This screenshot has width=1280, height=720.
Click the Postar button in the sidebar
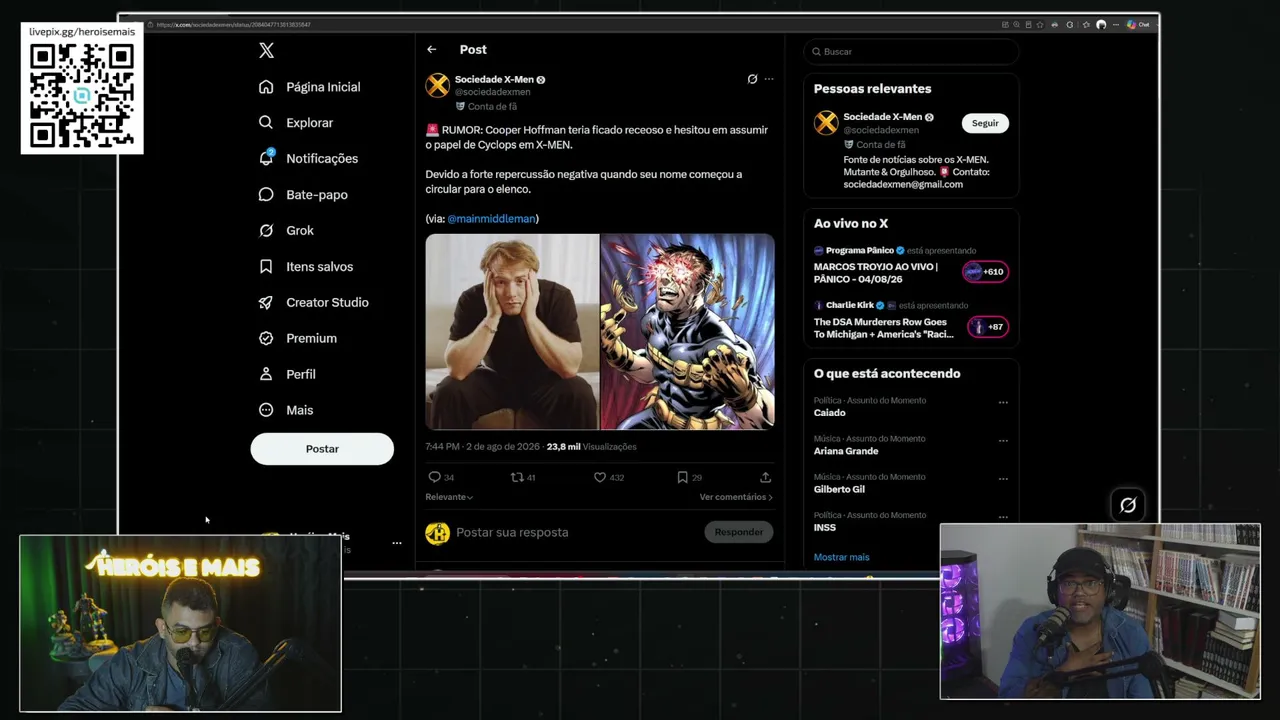tap(322, 449)
